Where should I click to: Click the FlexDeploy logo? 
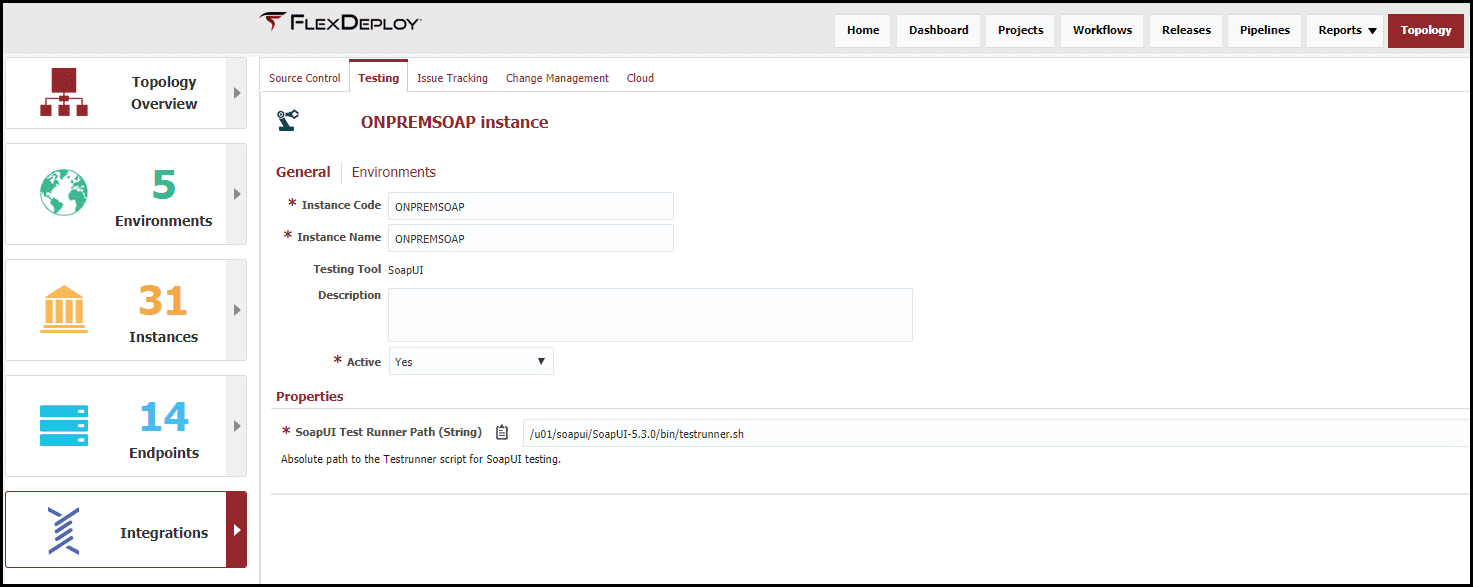[340, 22]
